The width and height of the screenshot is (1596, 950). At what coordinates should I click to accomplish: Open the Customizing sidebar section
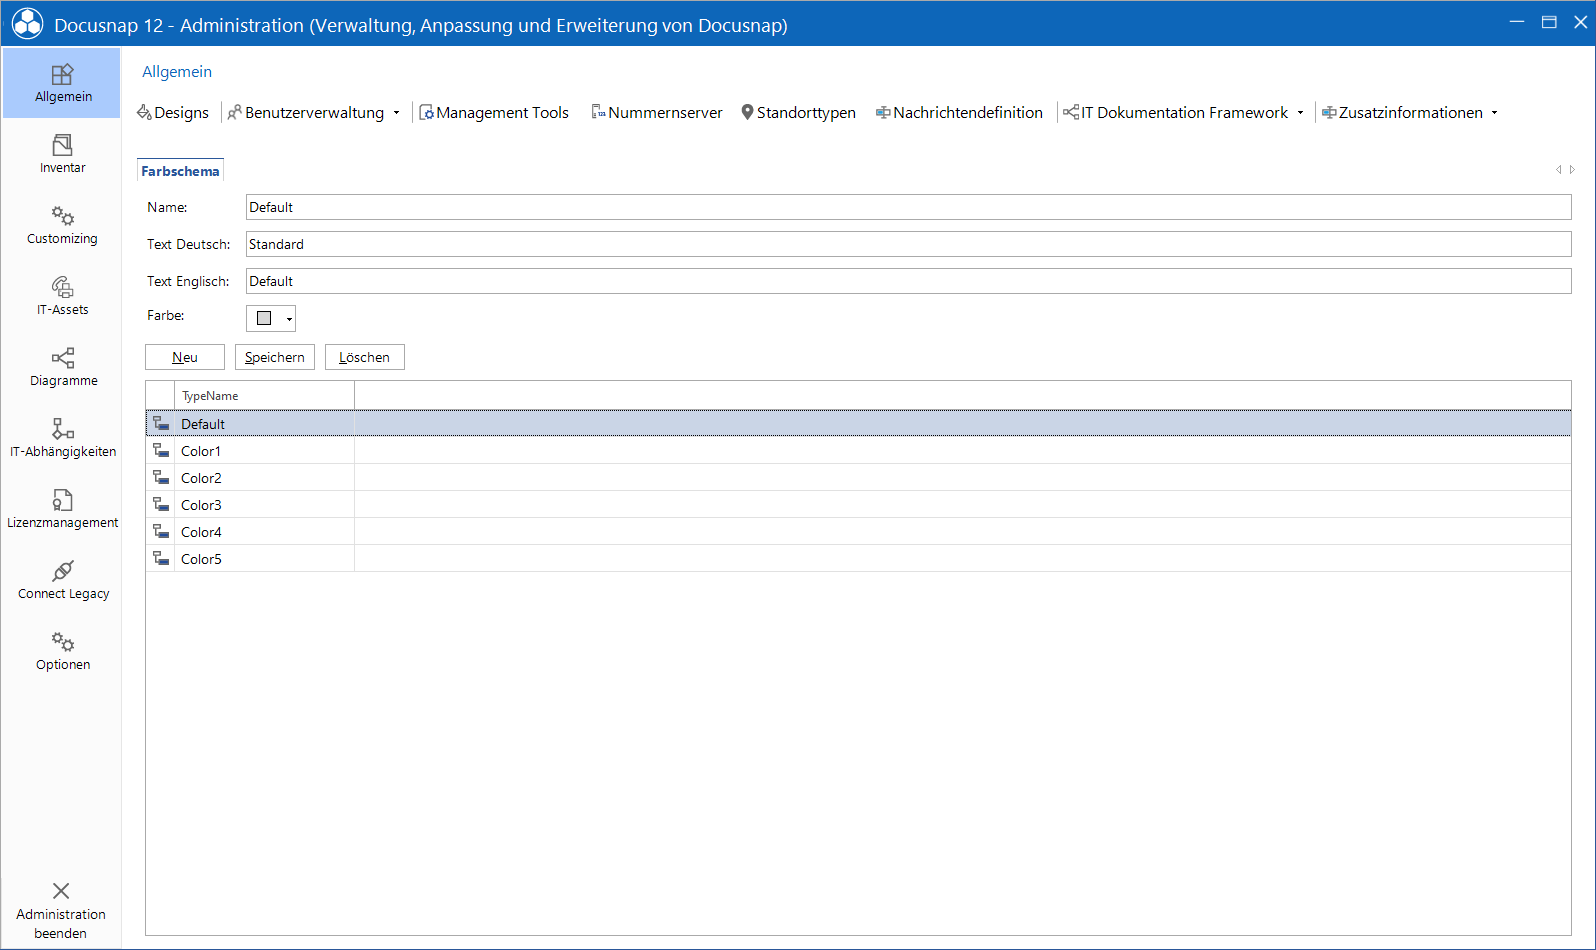coord(62,225)
